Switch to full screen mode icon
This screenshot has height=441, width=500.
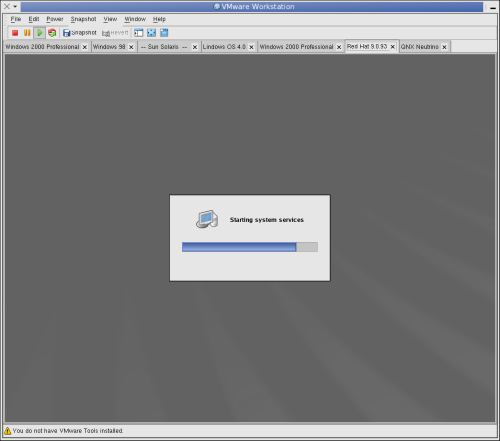(152, 33)
